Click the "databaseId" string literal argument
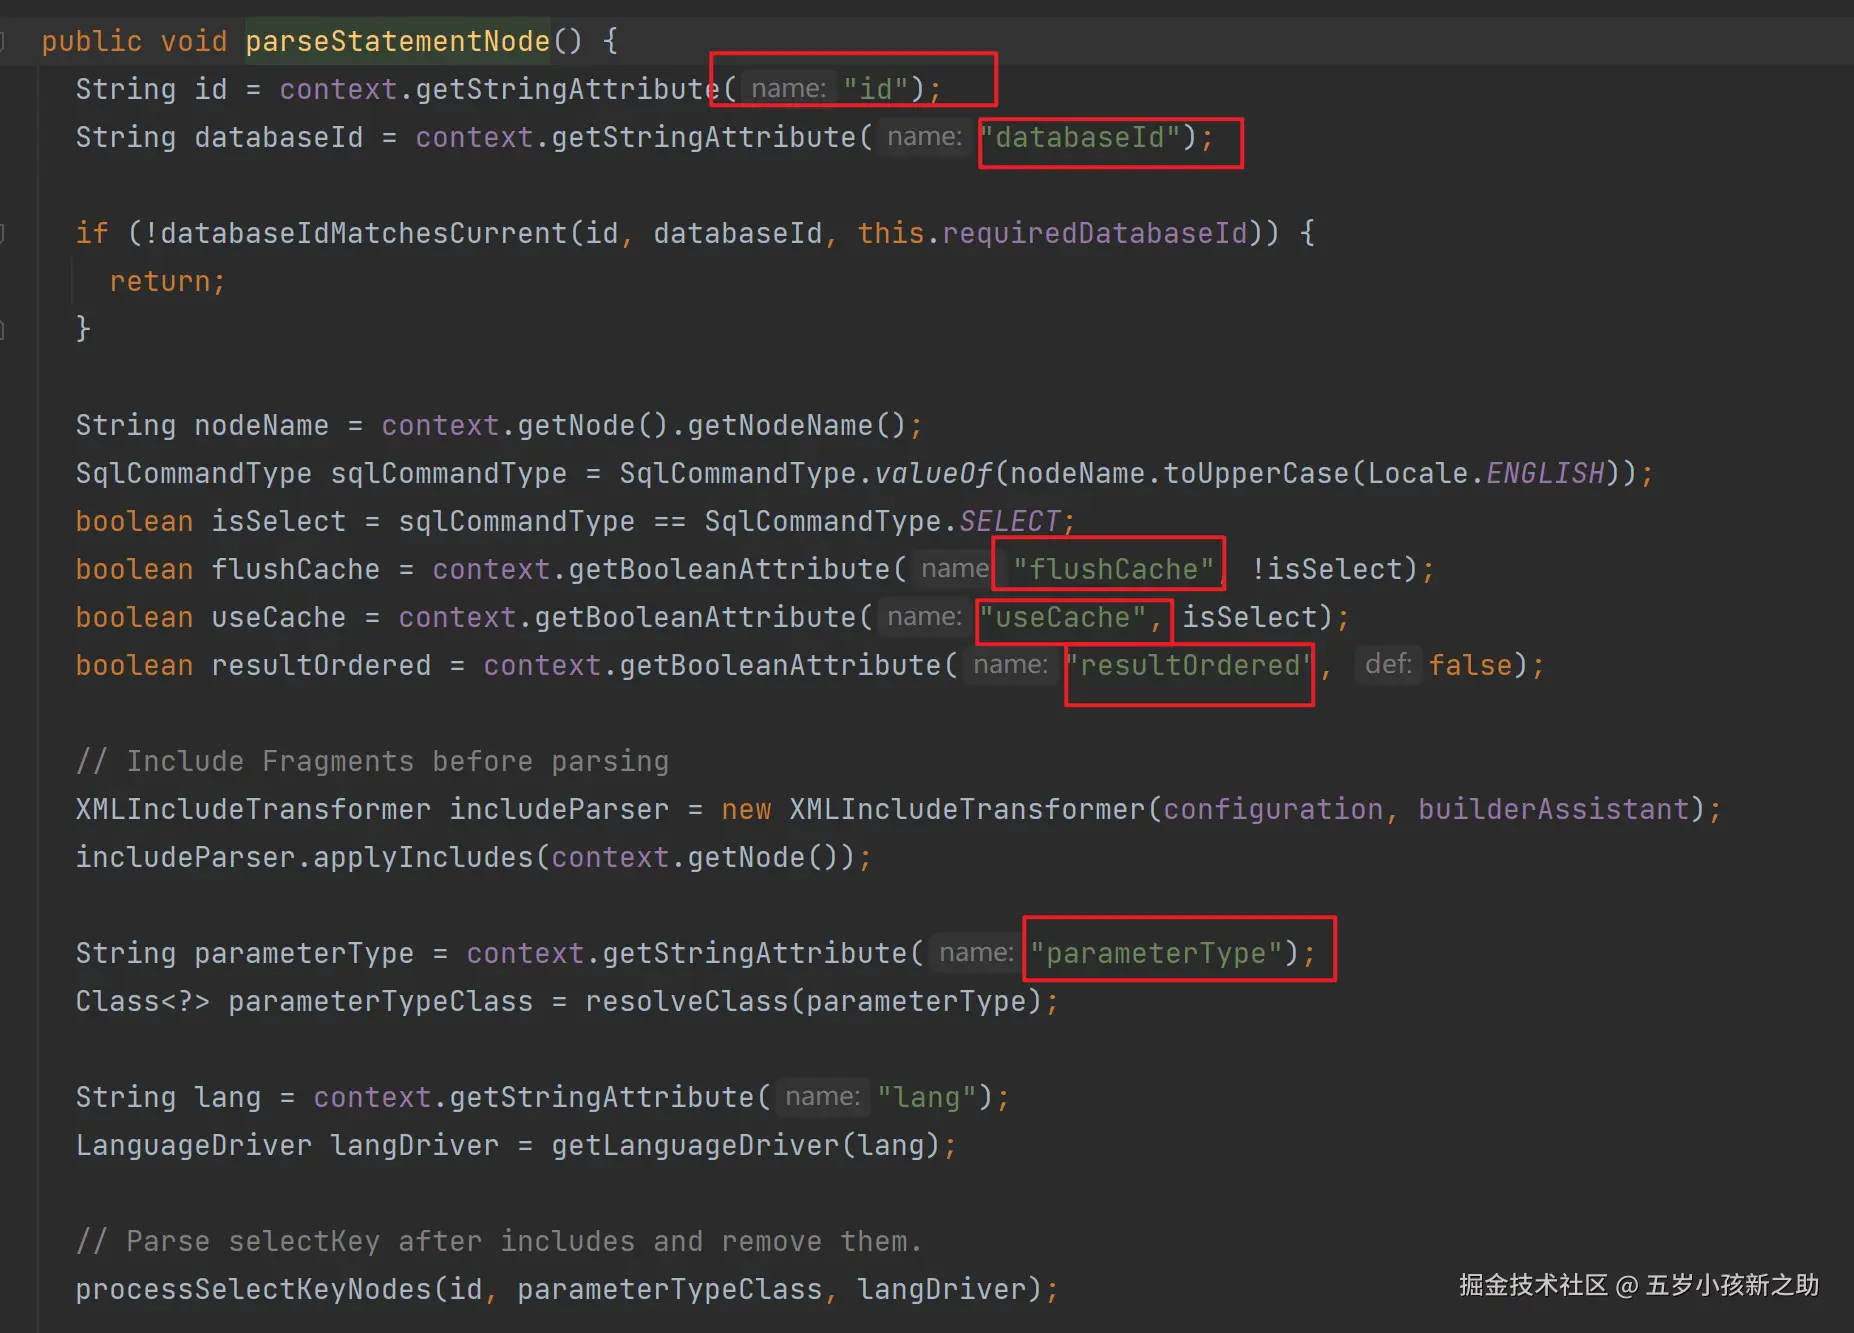The height and width of the screenshot is (1333, 1854). 1080,137
